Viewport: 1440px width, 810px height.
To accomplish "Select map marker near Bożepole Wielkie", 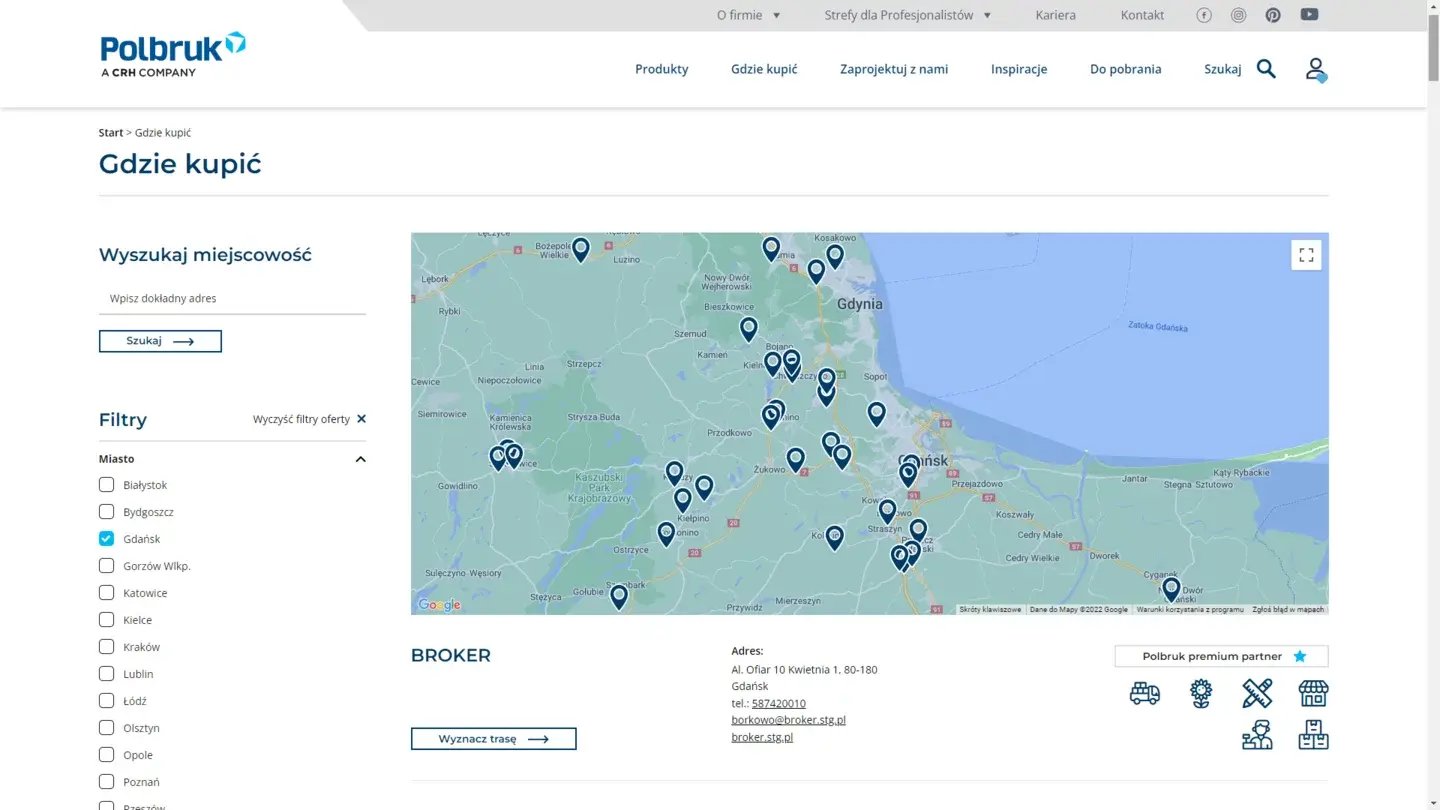I will pos(581,249).
